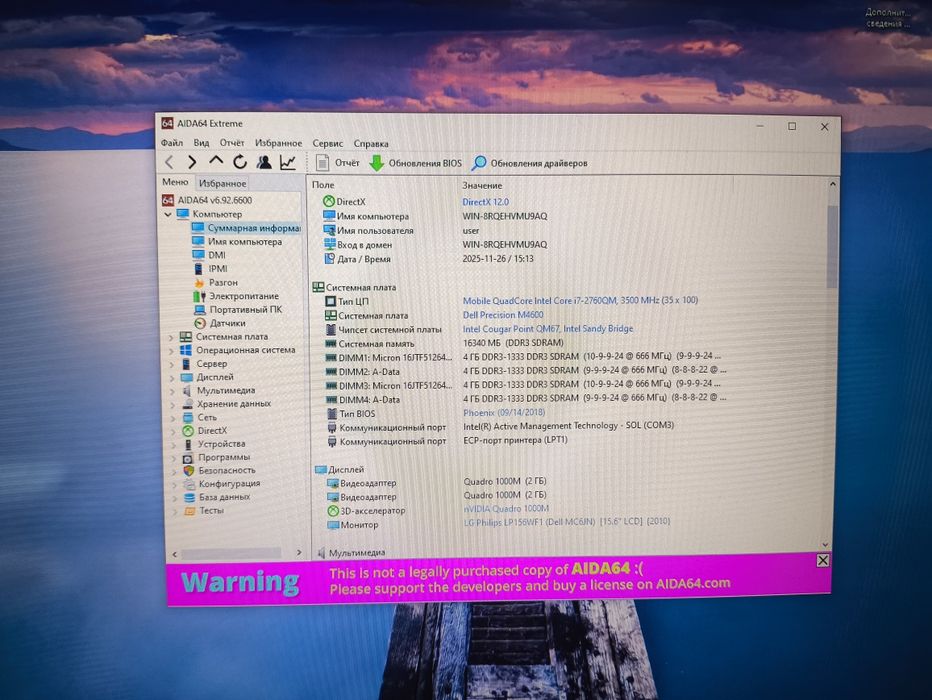Viewport: 932px width, 700px height.
Task: Open the Dell Precision M4600 link
Action: pyautogui.click(x=503, y=315)
